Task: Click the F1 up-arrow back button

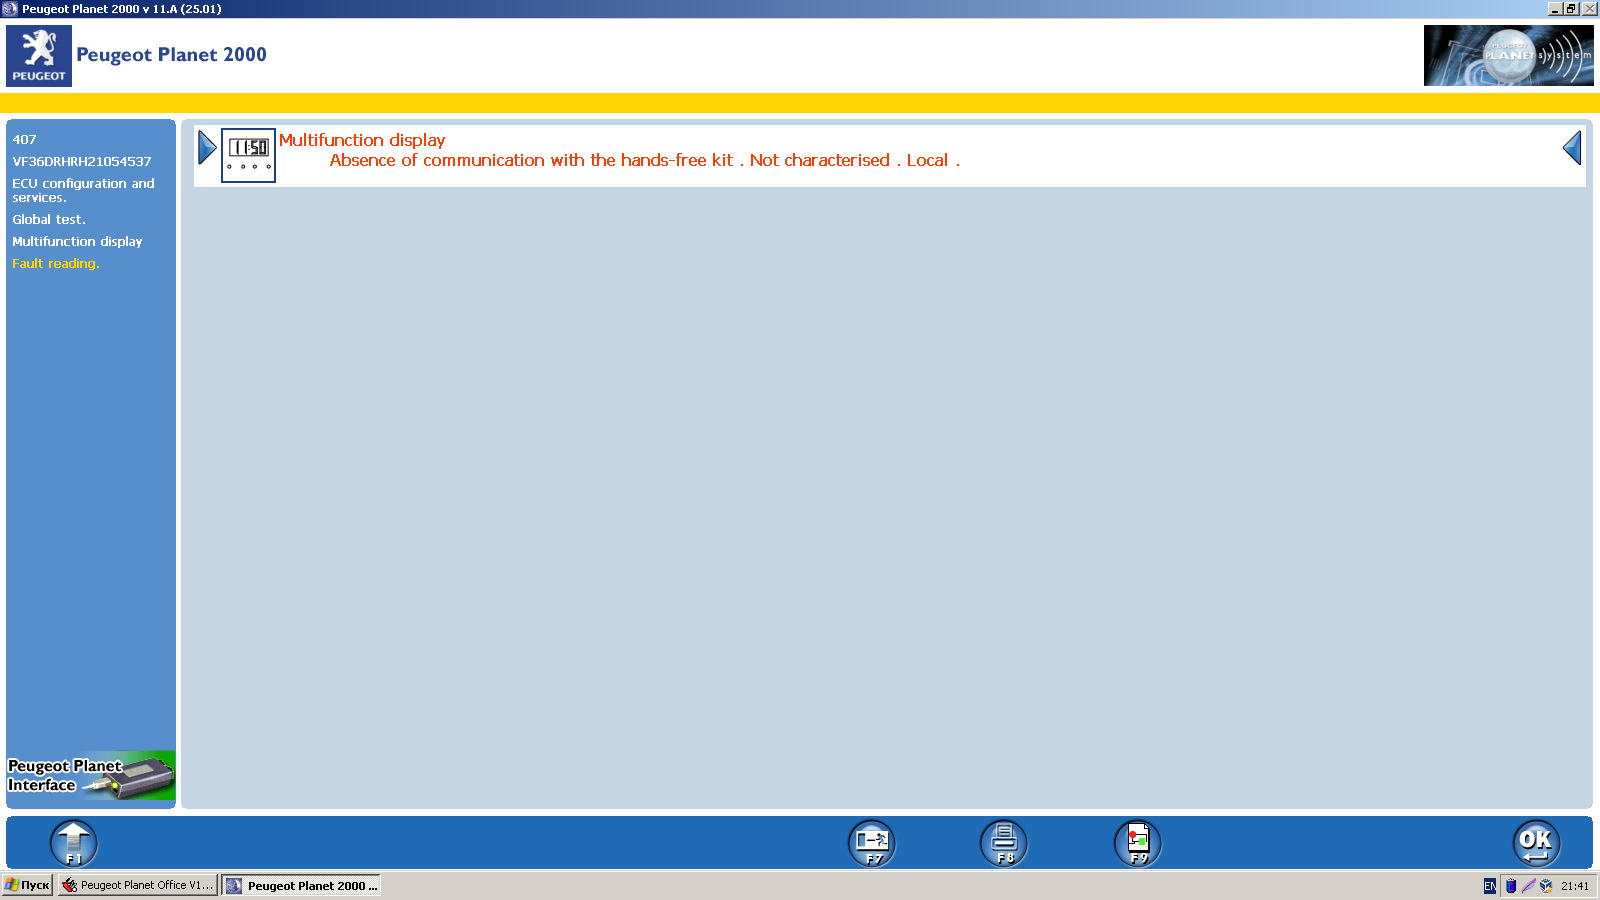Action: (x=74, y=843)
